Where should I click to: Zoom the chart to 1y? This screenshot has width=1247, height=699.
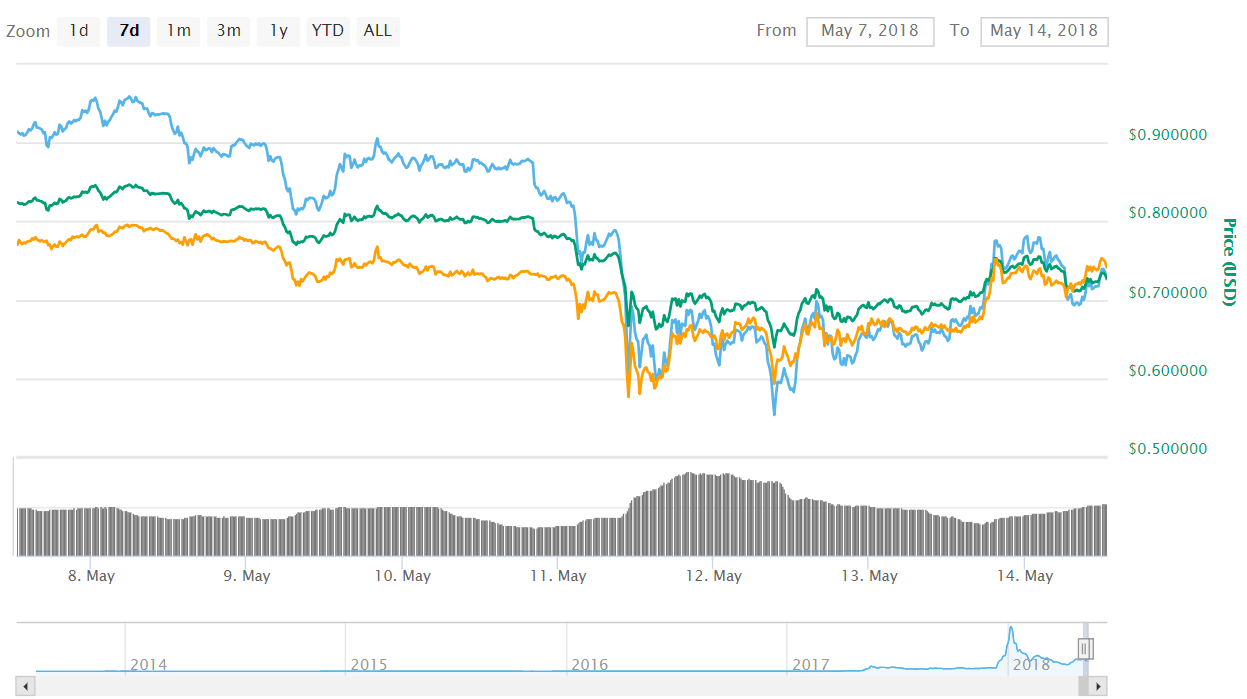(278, 31)
